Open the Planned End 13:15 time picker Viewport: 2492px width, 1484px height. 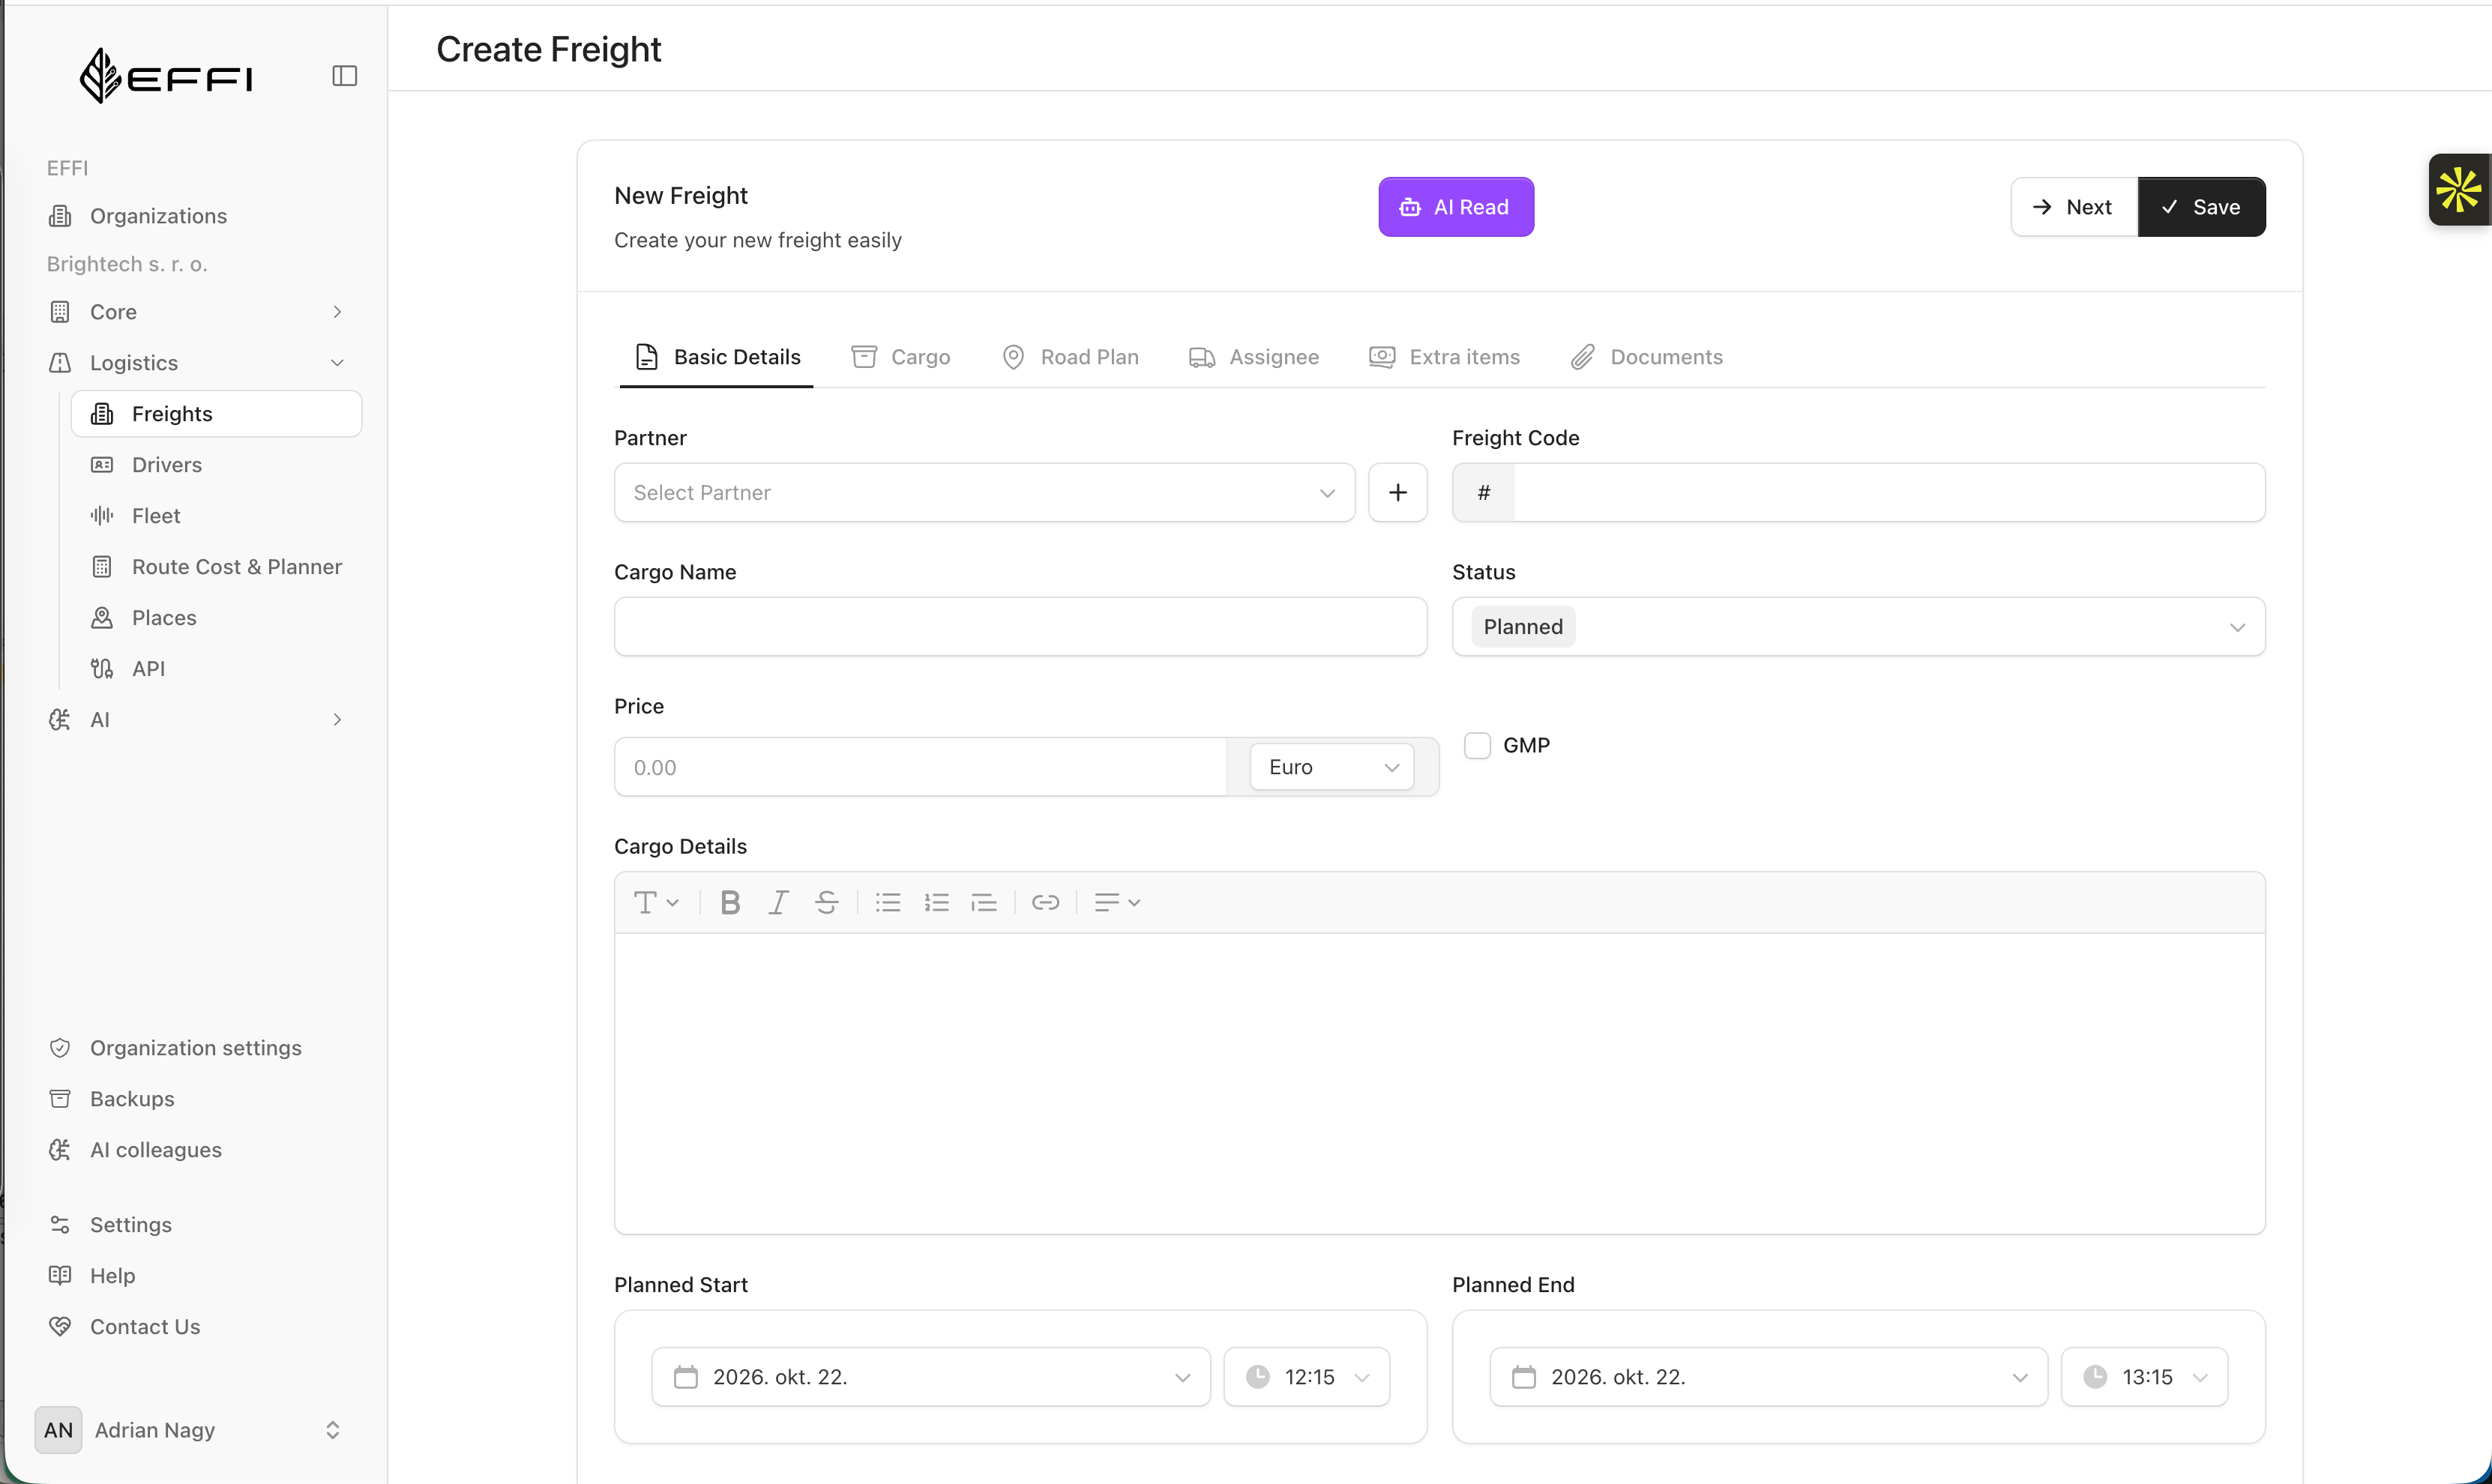(2144, 1377)
